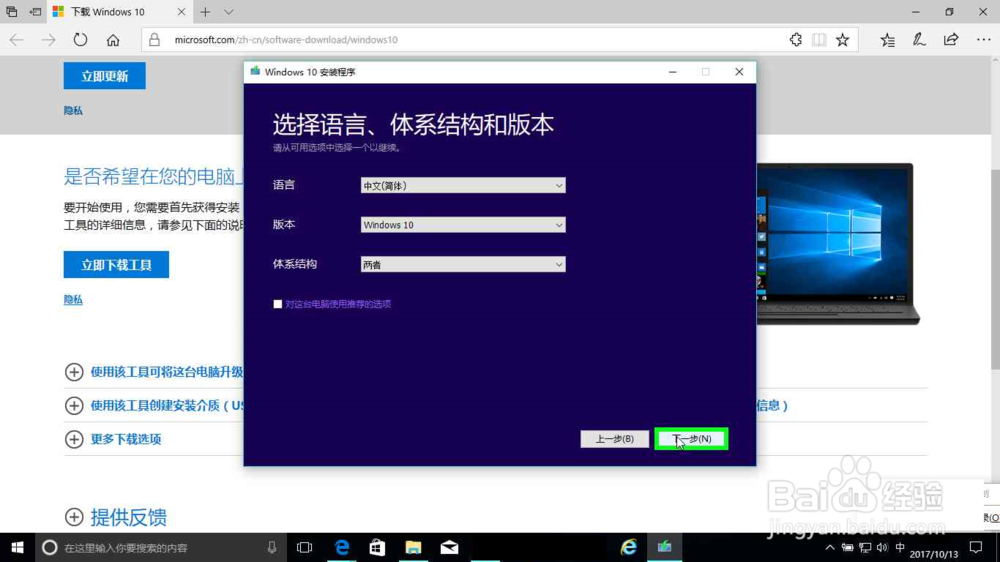1000x562 pixels.
Task: Open 隐私 link under 立即下载工具
Action: (x=73, y=299)
